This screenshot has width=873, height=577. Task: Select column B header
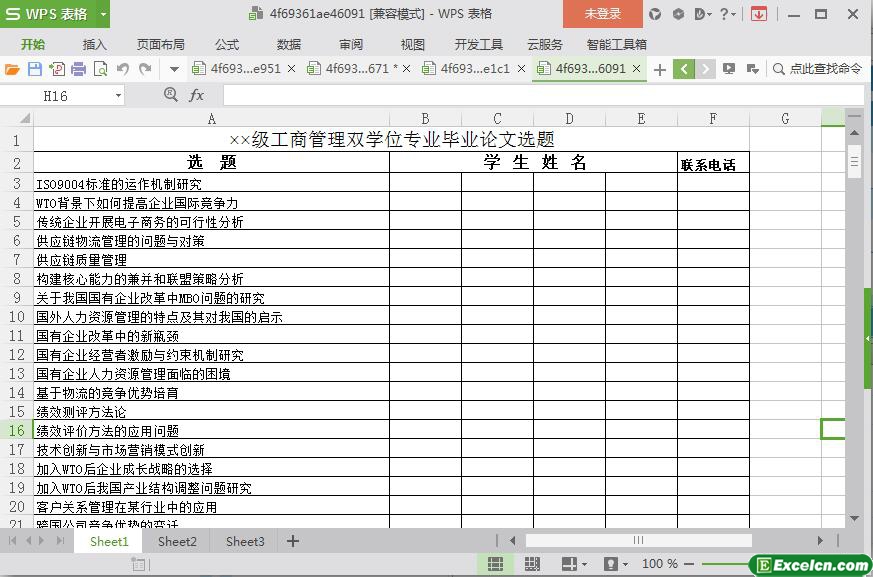pos(425,119)
